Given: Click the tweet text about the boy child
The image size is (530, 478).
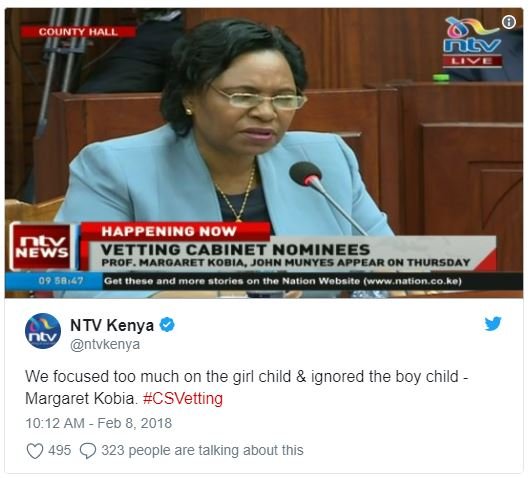Looking at the screenshot, I should (246, 387).
